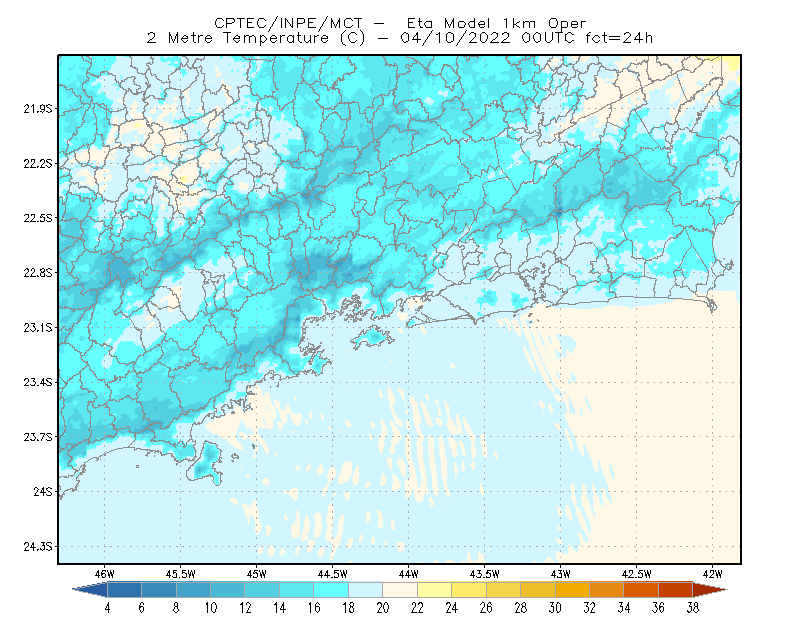Select the 24–26 degree yellow legend swatch
The image size is (800, 618).
469,590
